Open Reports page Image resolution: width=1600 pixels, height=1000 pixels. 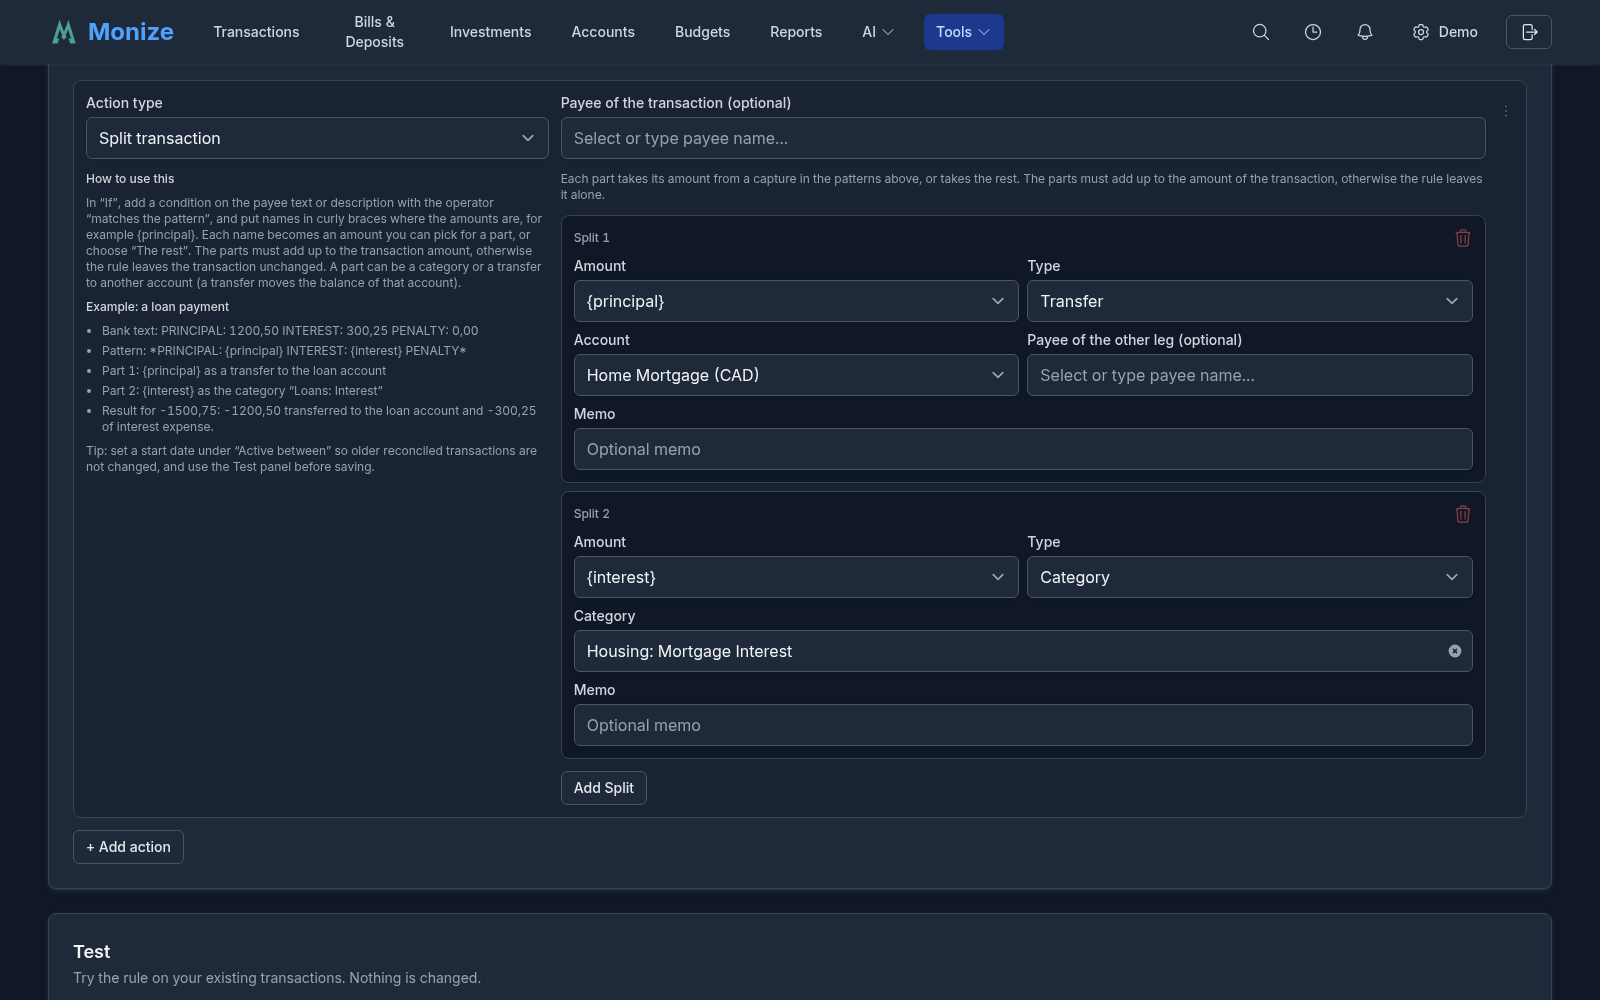[x=796, y=32]
